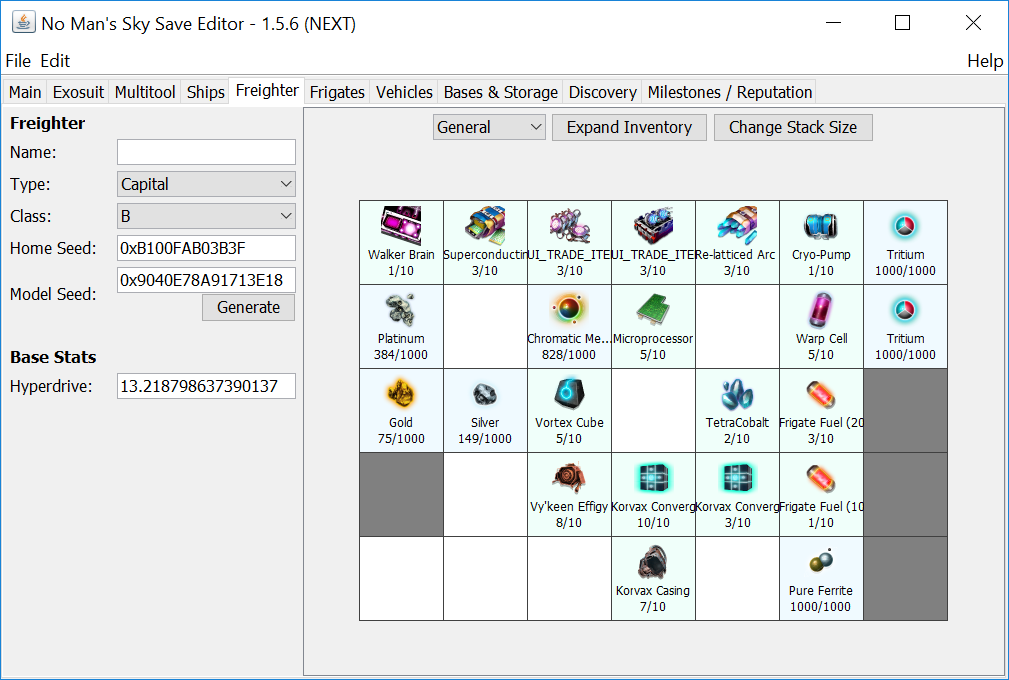Switch to the Frigates tab
Screen dimensions: 1009x680
(x=337, y=92)
